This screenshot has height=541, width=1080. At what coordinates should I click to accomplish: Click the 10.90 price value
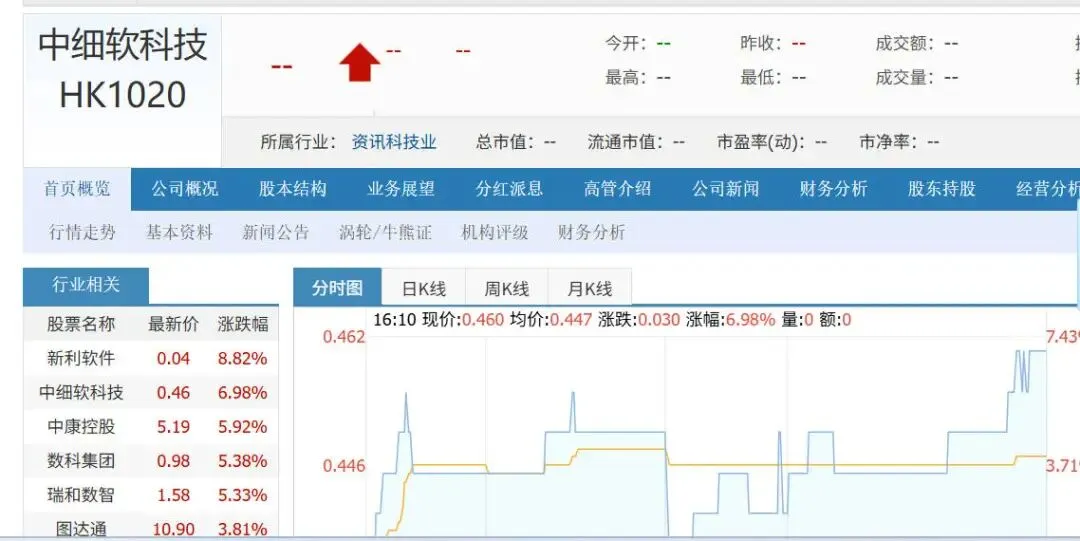tap(174, 529)
